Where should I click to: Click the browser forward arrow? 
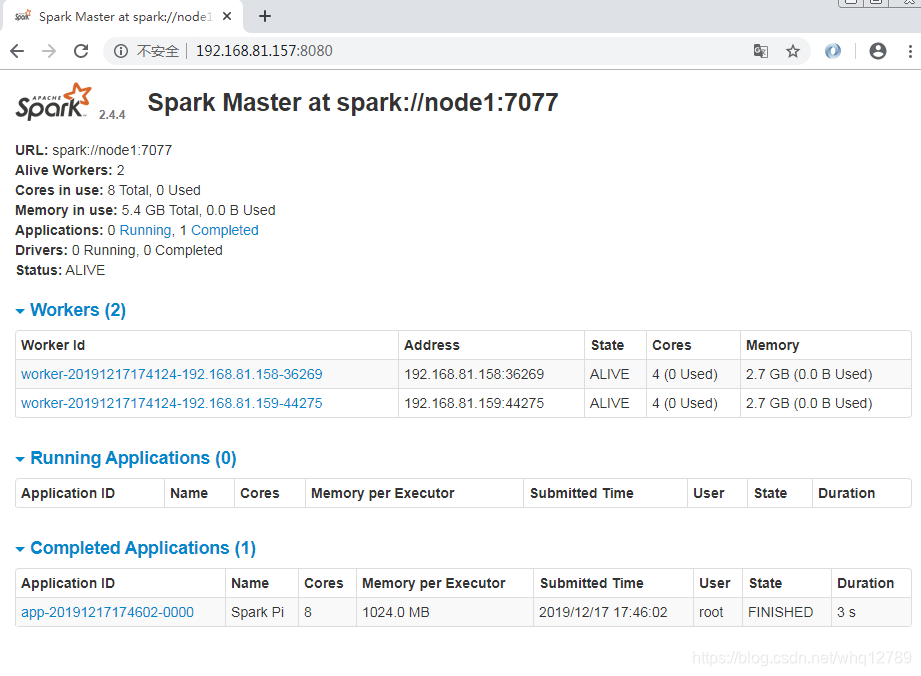click(x=49, y=51)
